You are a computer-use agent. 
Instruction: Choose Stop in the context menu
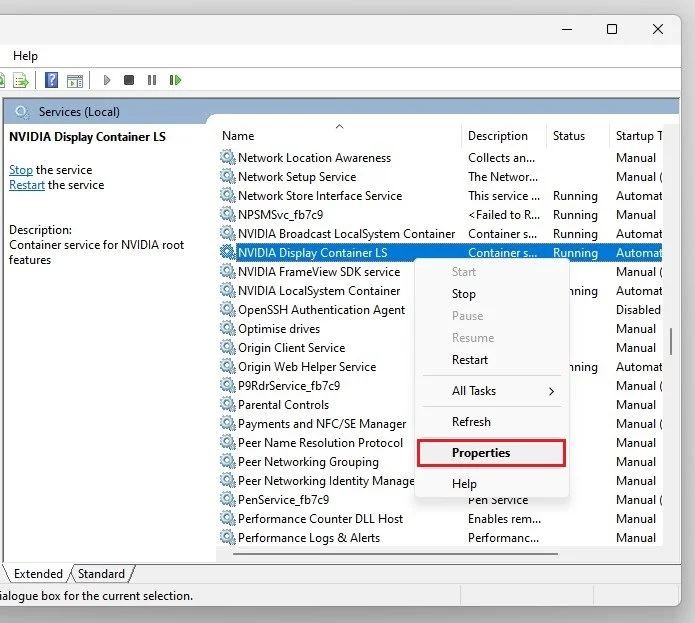click(x=464, y=294)
